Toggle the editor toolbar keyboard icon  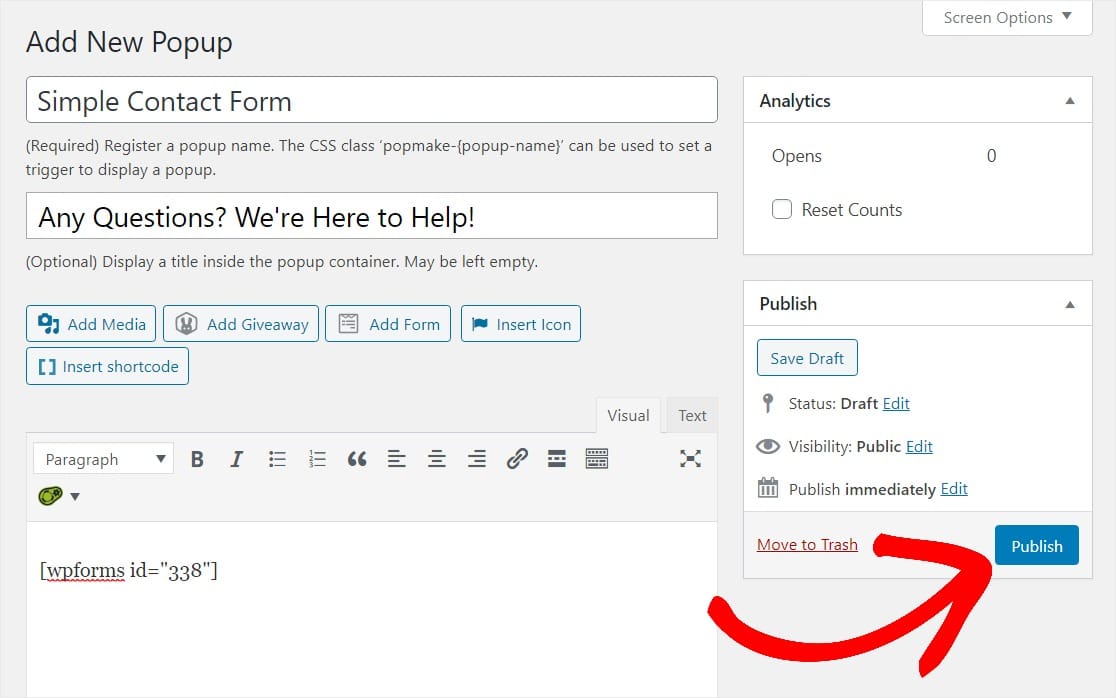coord(597,458)
